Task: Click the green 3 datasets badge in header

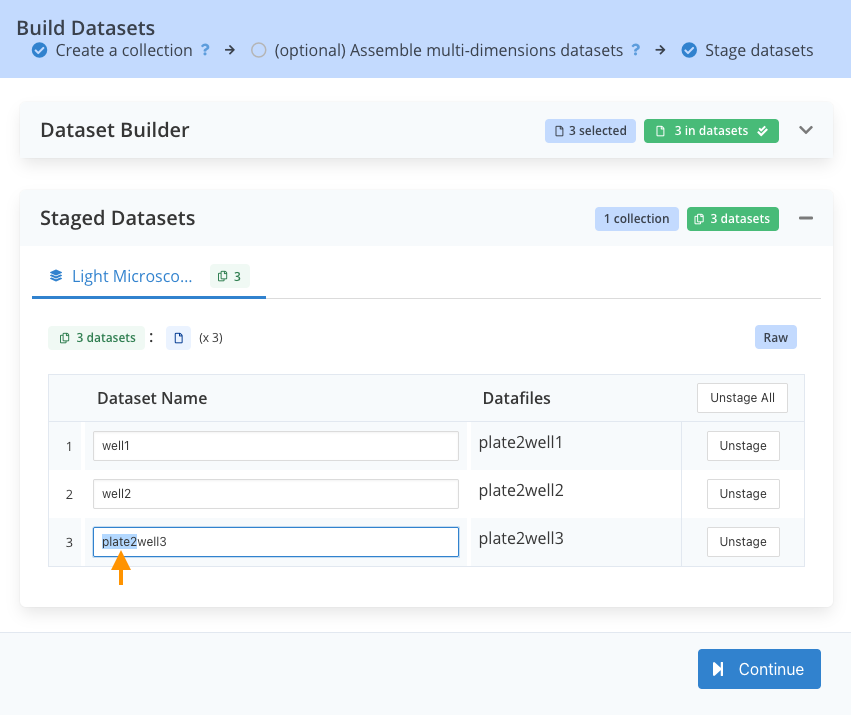Action: tap(733, 219)
